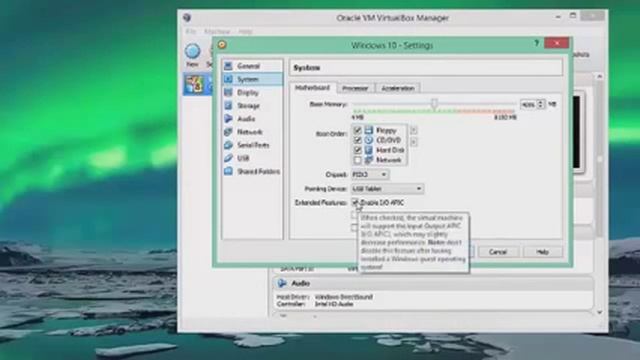The image size is (640, 360).
Task: Open the Serial Ports settings icon
Action: (229, 145)
